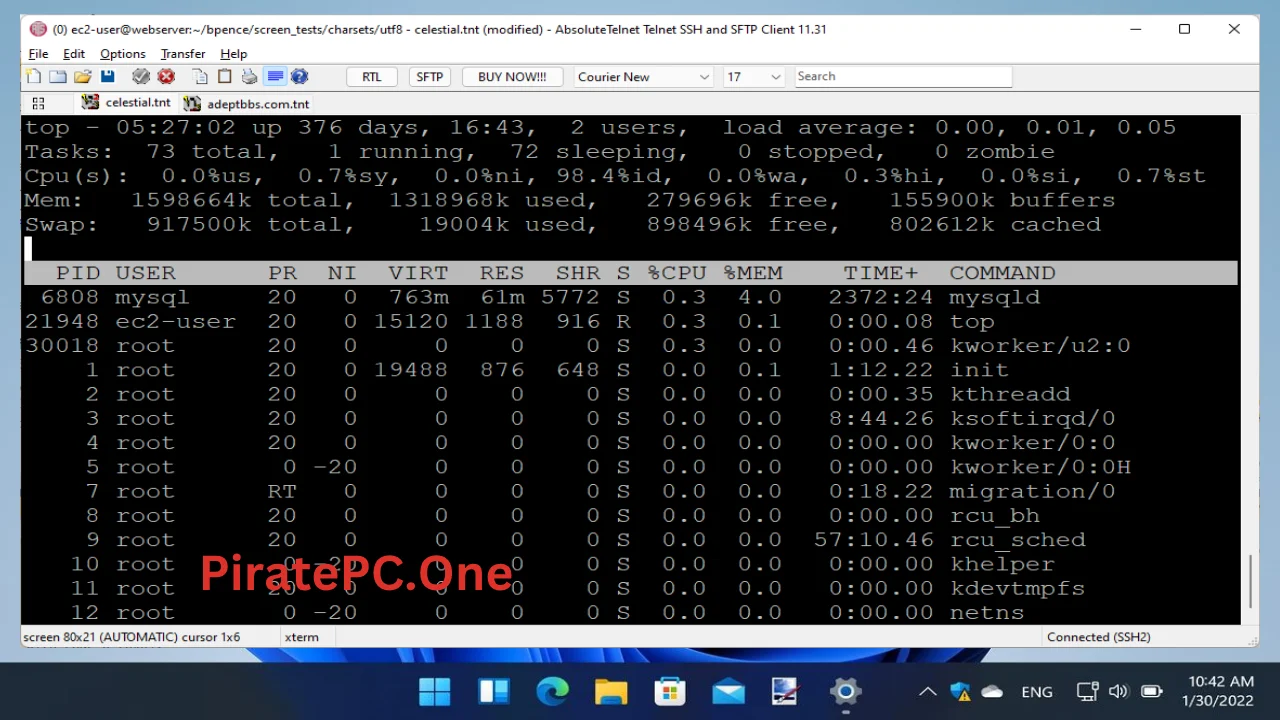
Task: Click the netns command text
Action: pyautogui.click(x=987, y=612)
